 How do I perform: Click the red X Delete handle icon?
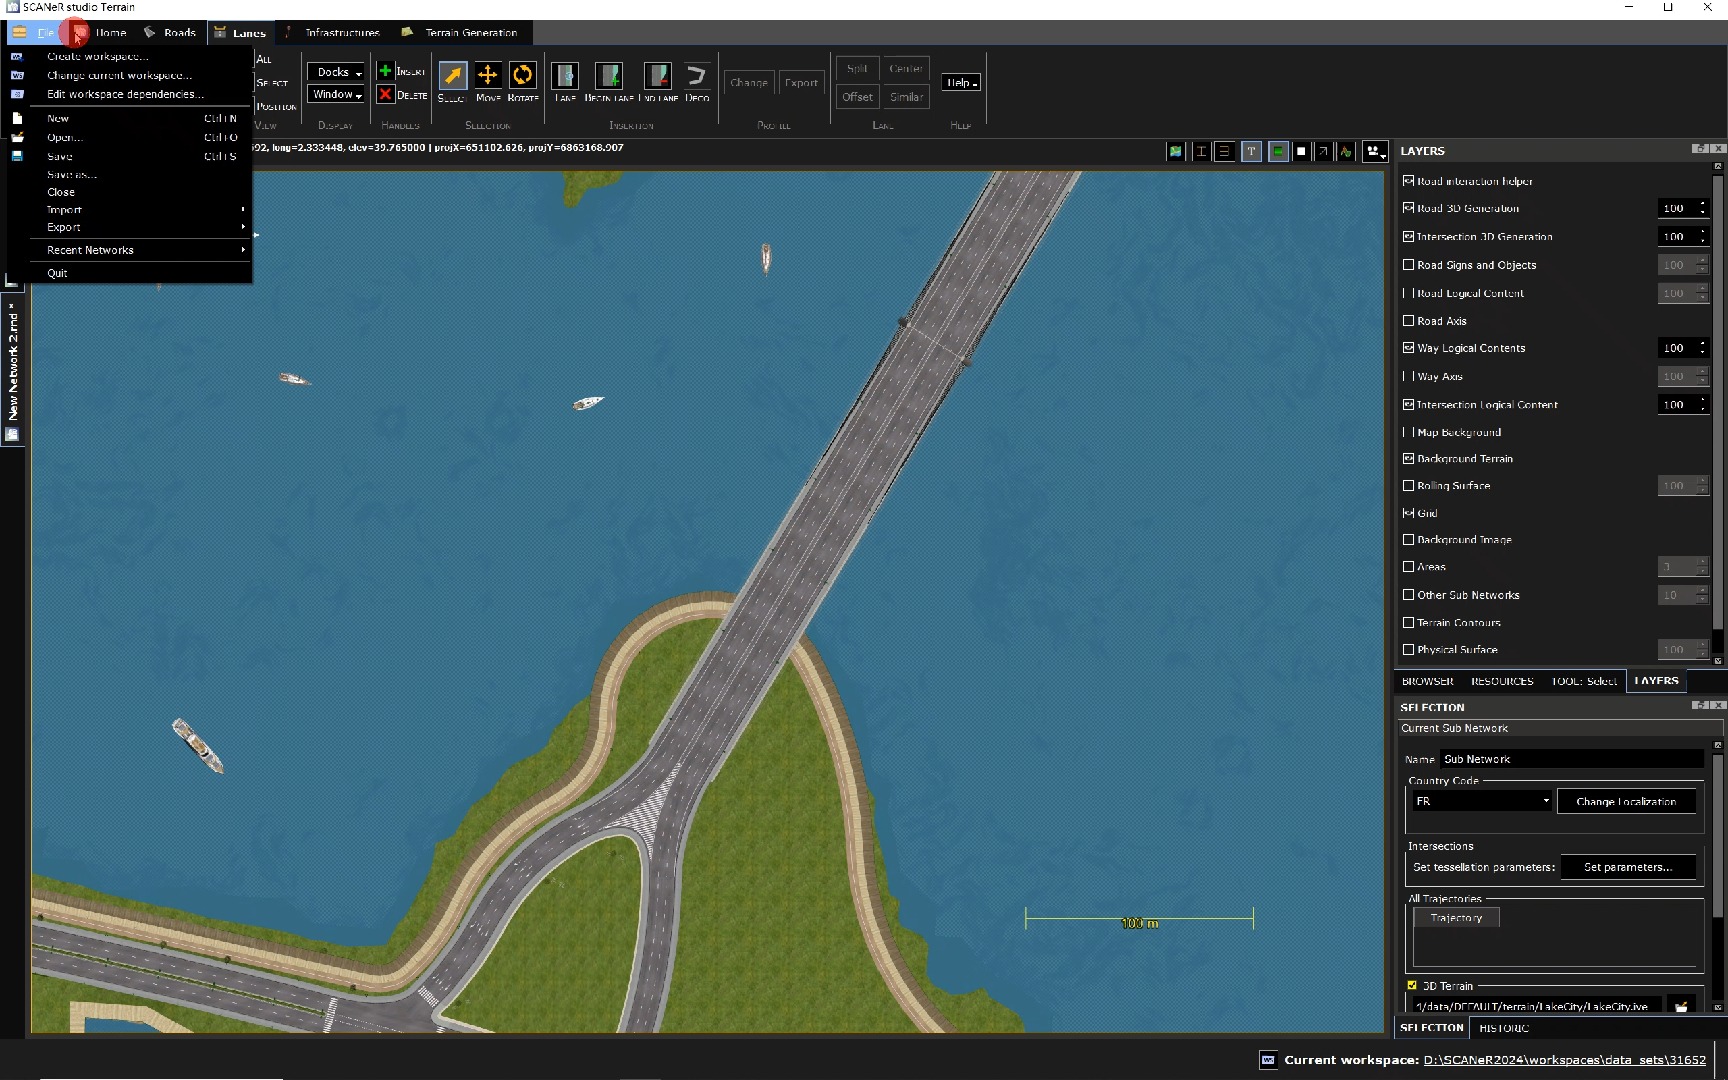coord(385,94)
